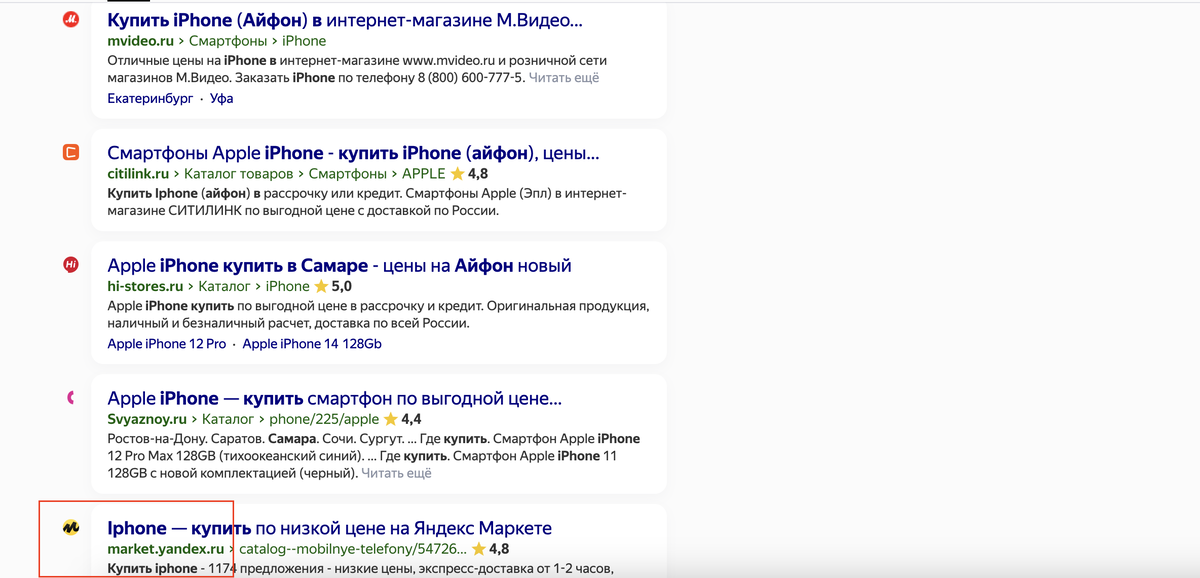This screenshot has height=578, width=1200.
Task: Expand M.Video snippet with 'Читать ещё'
Action: click(564, 77)
